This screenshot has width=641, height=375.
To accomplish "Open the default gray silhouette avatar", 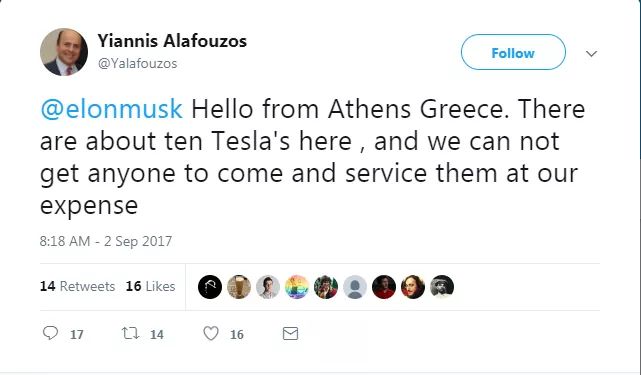I will click(x=355, y=287).
